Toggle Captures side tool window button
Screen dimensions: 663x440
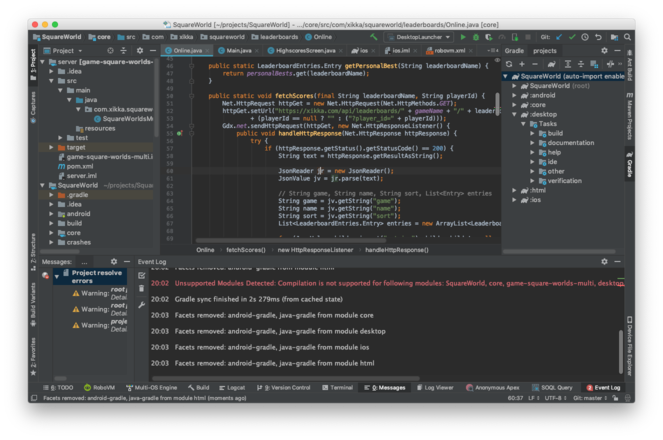33,108
